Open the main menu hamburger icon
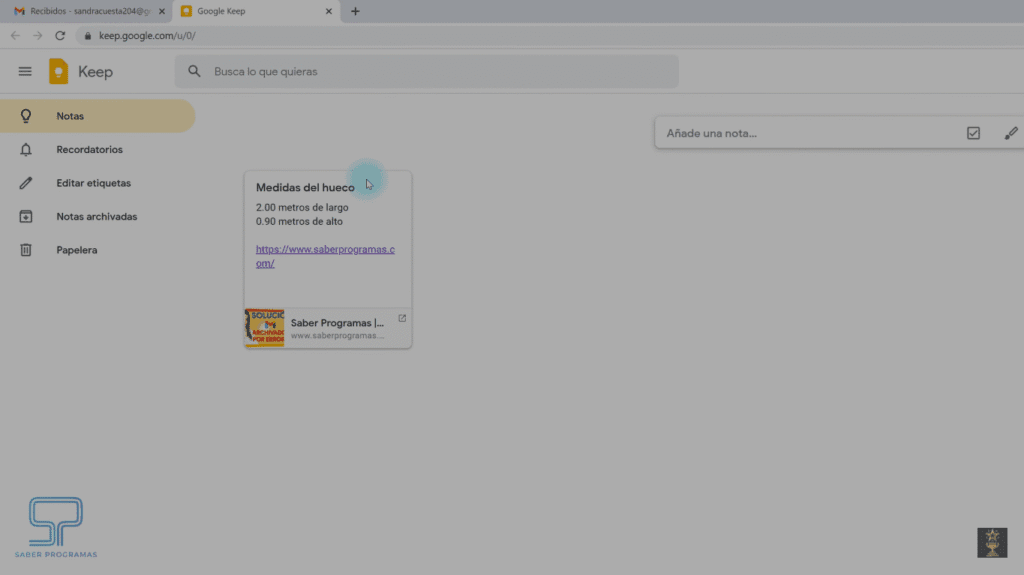The height and width of the screenshot is (575, 1024). 25,71
